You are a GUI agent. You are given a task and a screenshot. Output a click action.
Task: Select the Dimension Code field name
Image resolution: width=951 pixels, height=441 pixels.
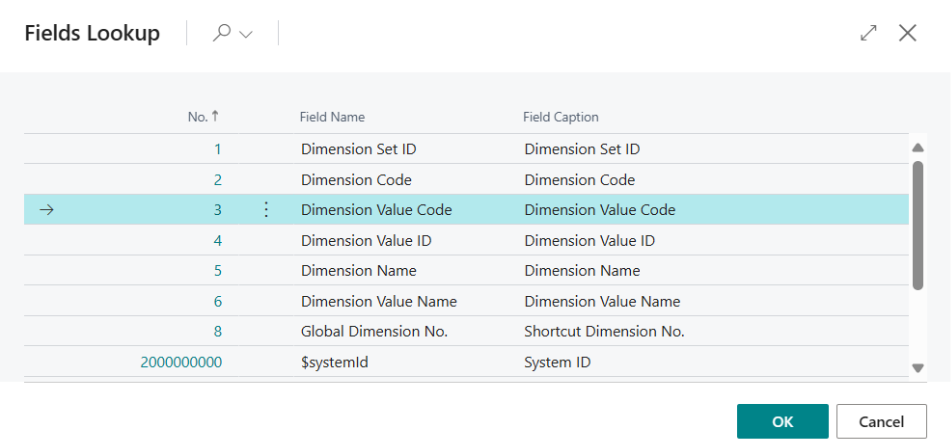point(356,180)
